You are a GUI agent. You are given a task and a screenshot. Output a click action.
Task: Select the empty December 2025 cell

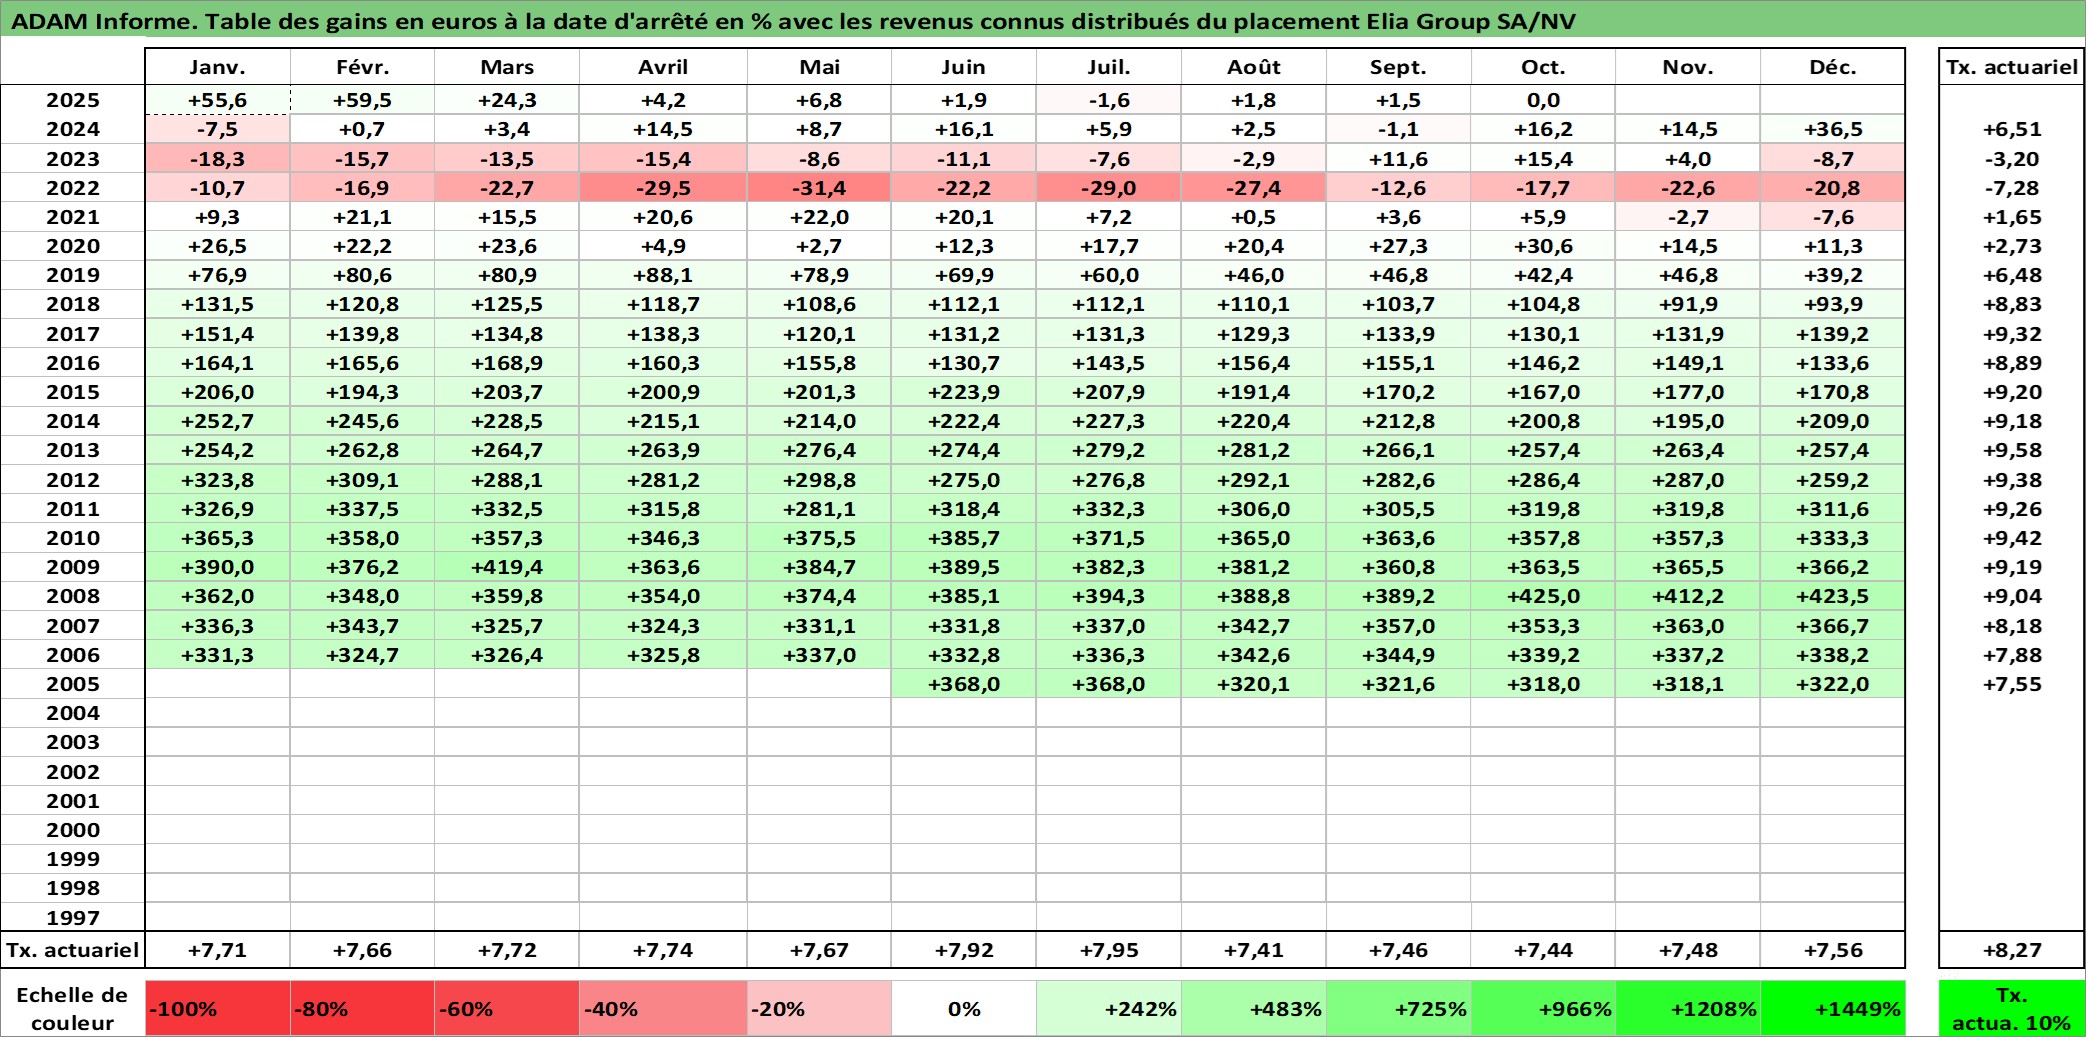(1832, 100)
